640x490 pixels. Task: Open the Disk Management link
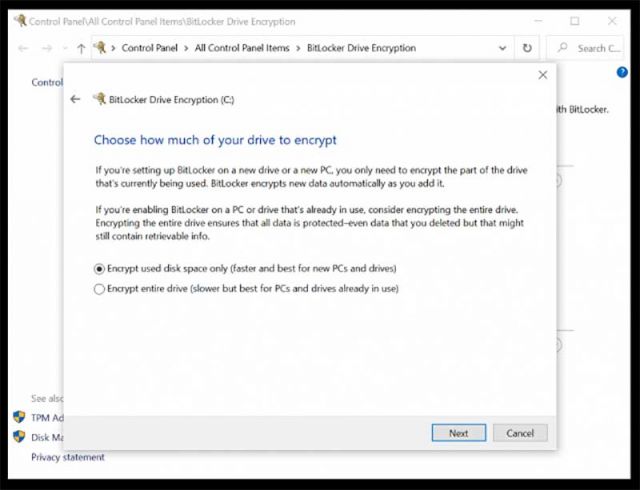(47, 437)
